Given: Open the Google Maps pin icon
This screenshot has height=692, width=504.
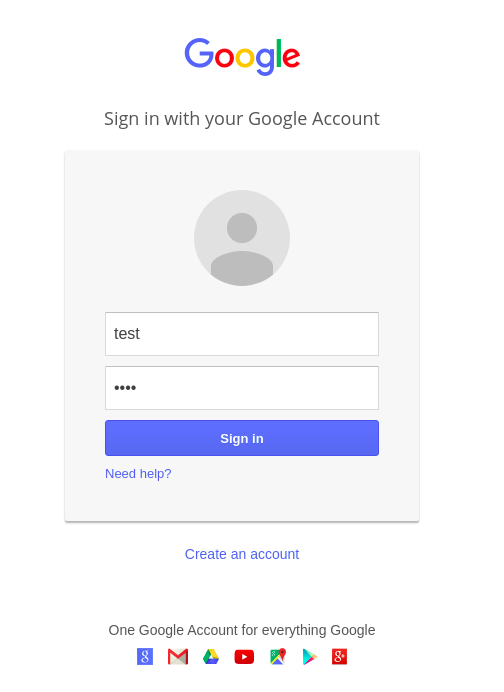Looking at the screenshot, I should (x=278, y=657).
